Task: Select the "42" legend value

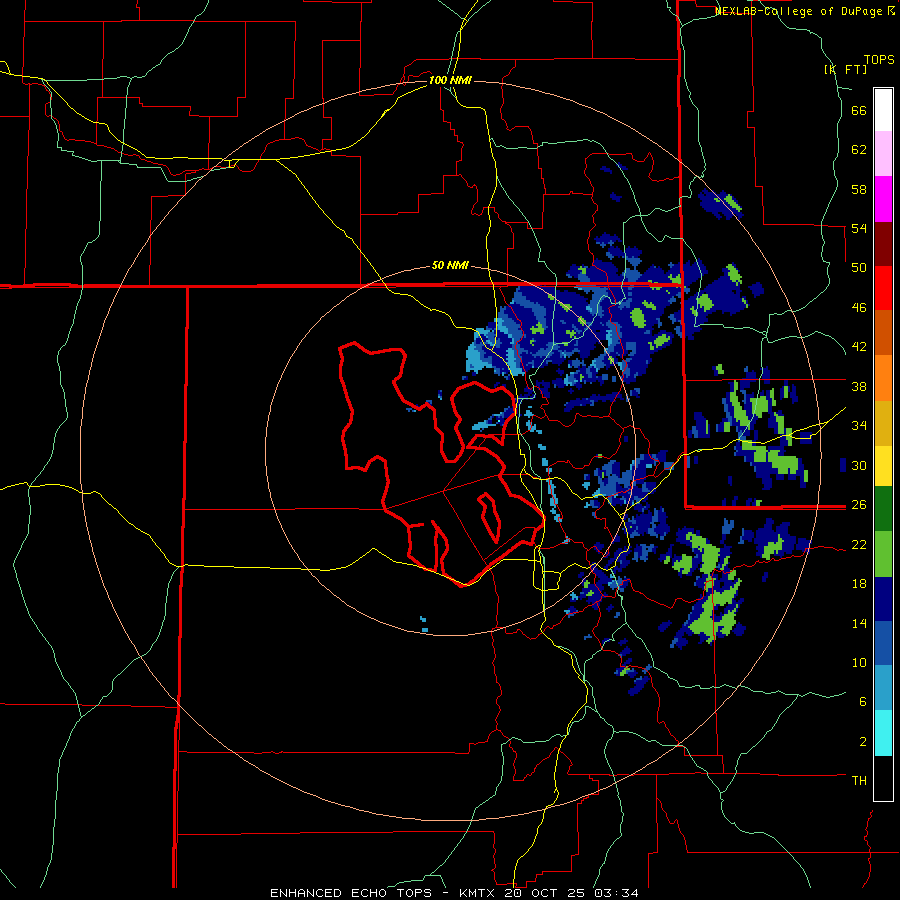Action: click(x=859, y=347)
